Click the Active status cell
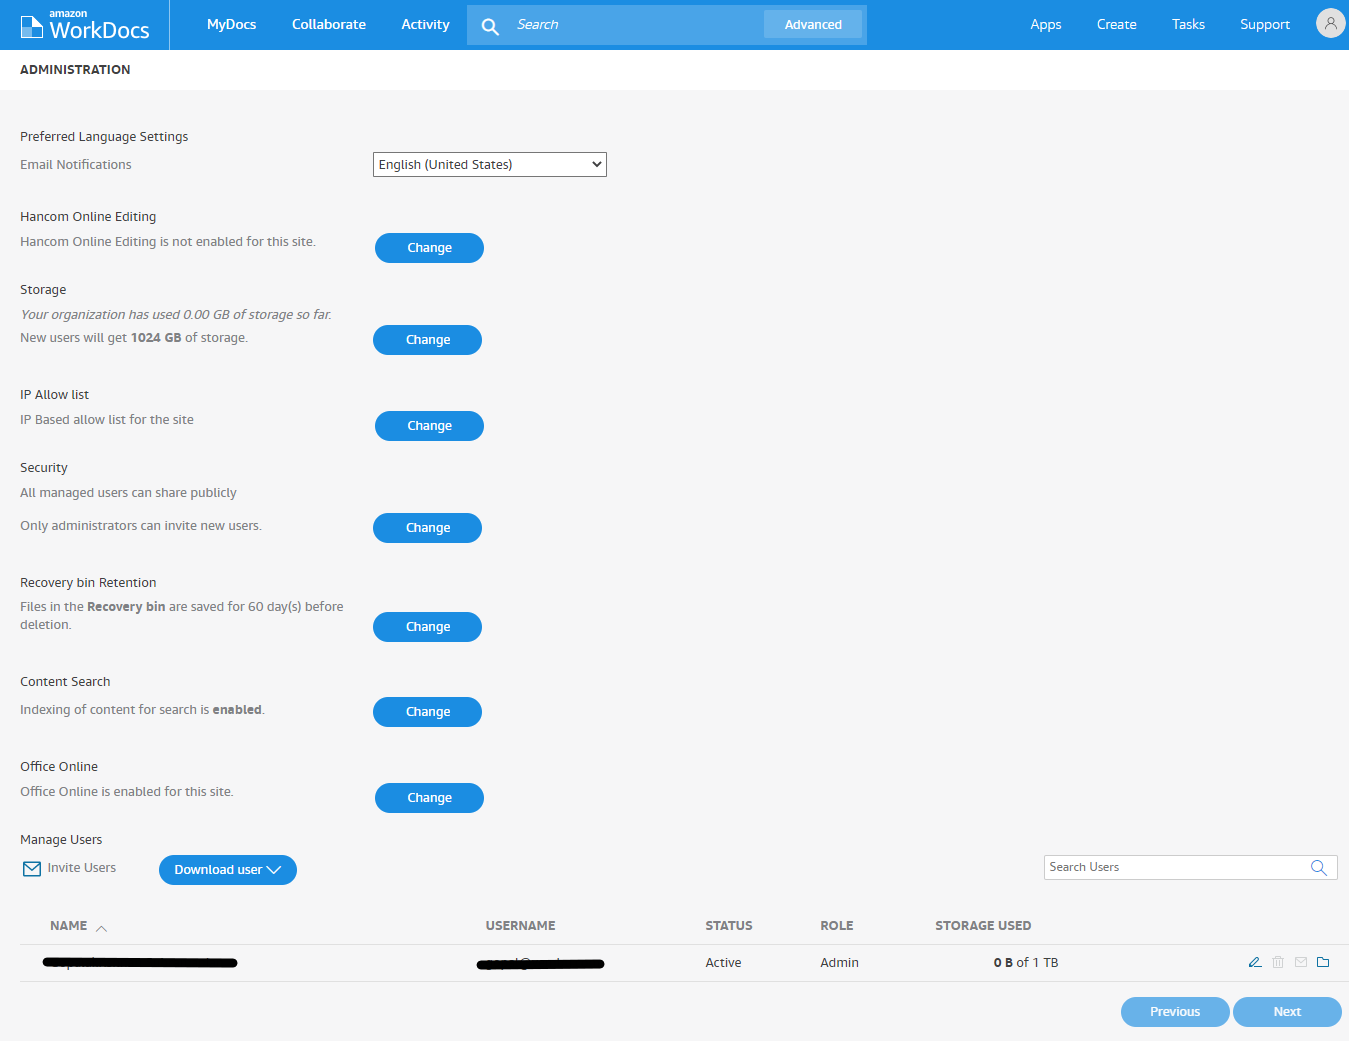The image size is (1349, 1041). point(723,963)
